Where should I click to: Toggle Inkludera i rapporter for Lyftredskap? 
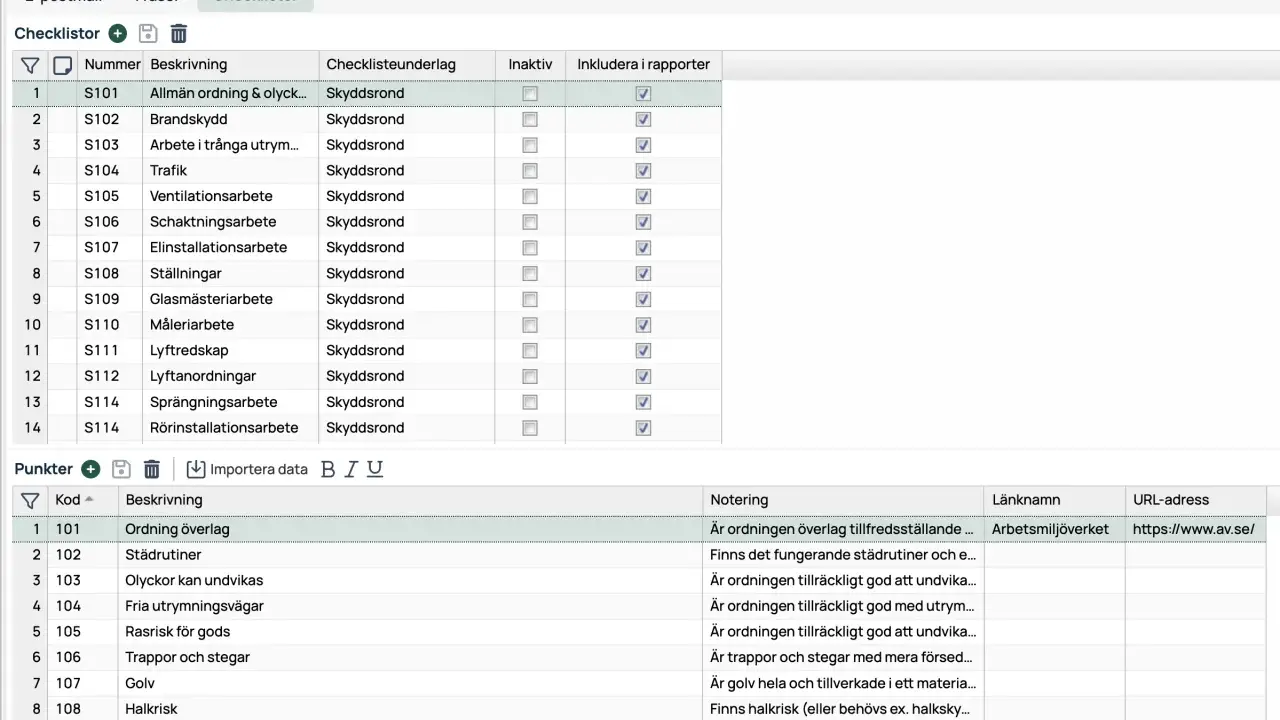pos(643,350)
